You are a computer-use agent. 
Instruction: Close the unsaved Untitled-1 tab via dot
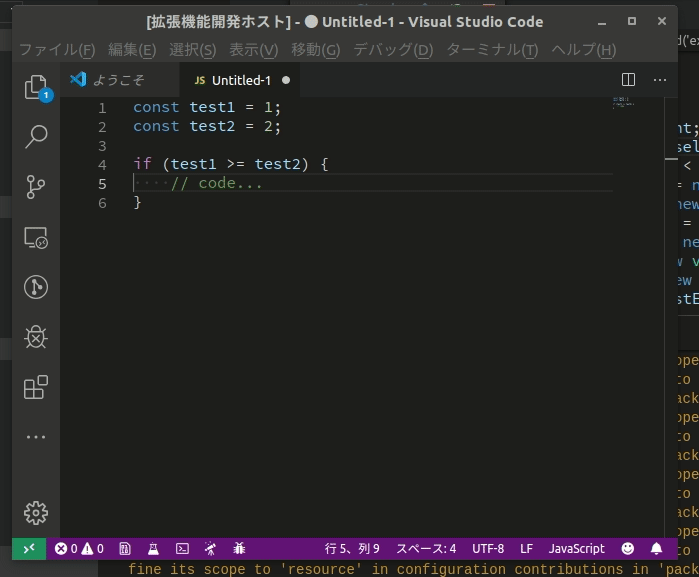tap(286, 80)
